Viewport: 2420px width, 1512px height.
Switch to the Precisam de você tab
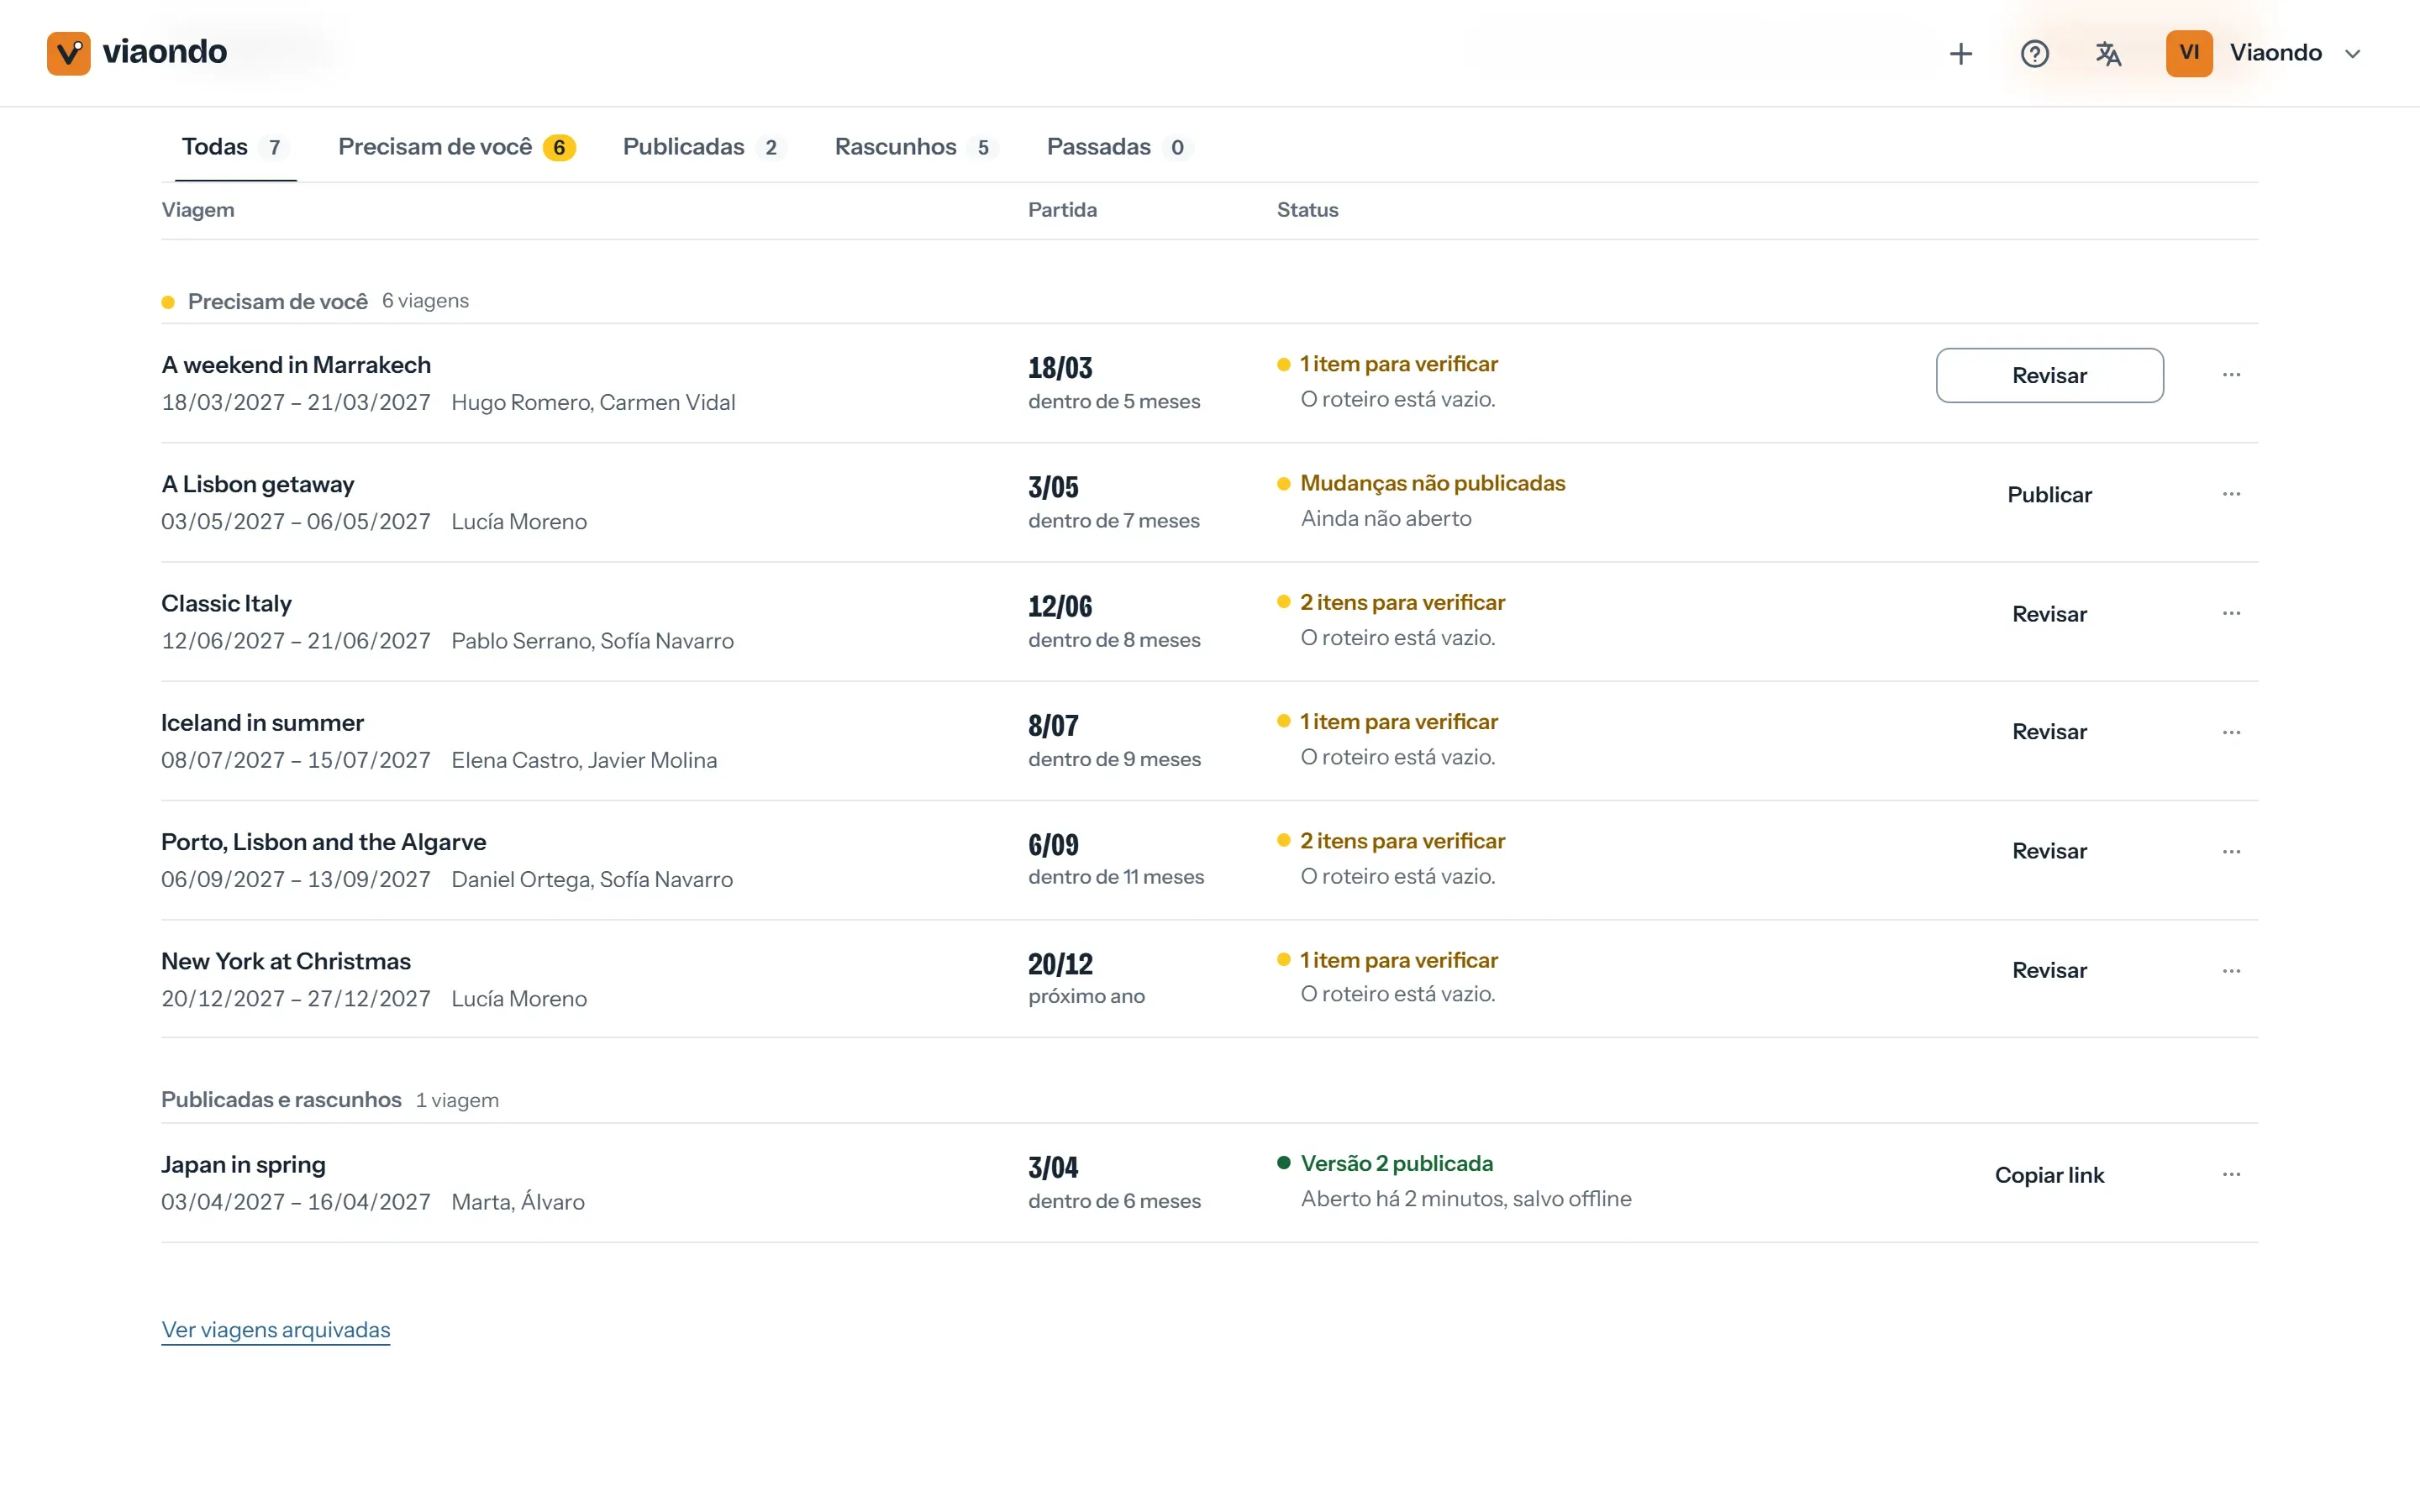pos(456,147)
